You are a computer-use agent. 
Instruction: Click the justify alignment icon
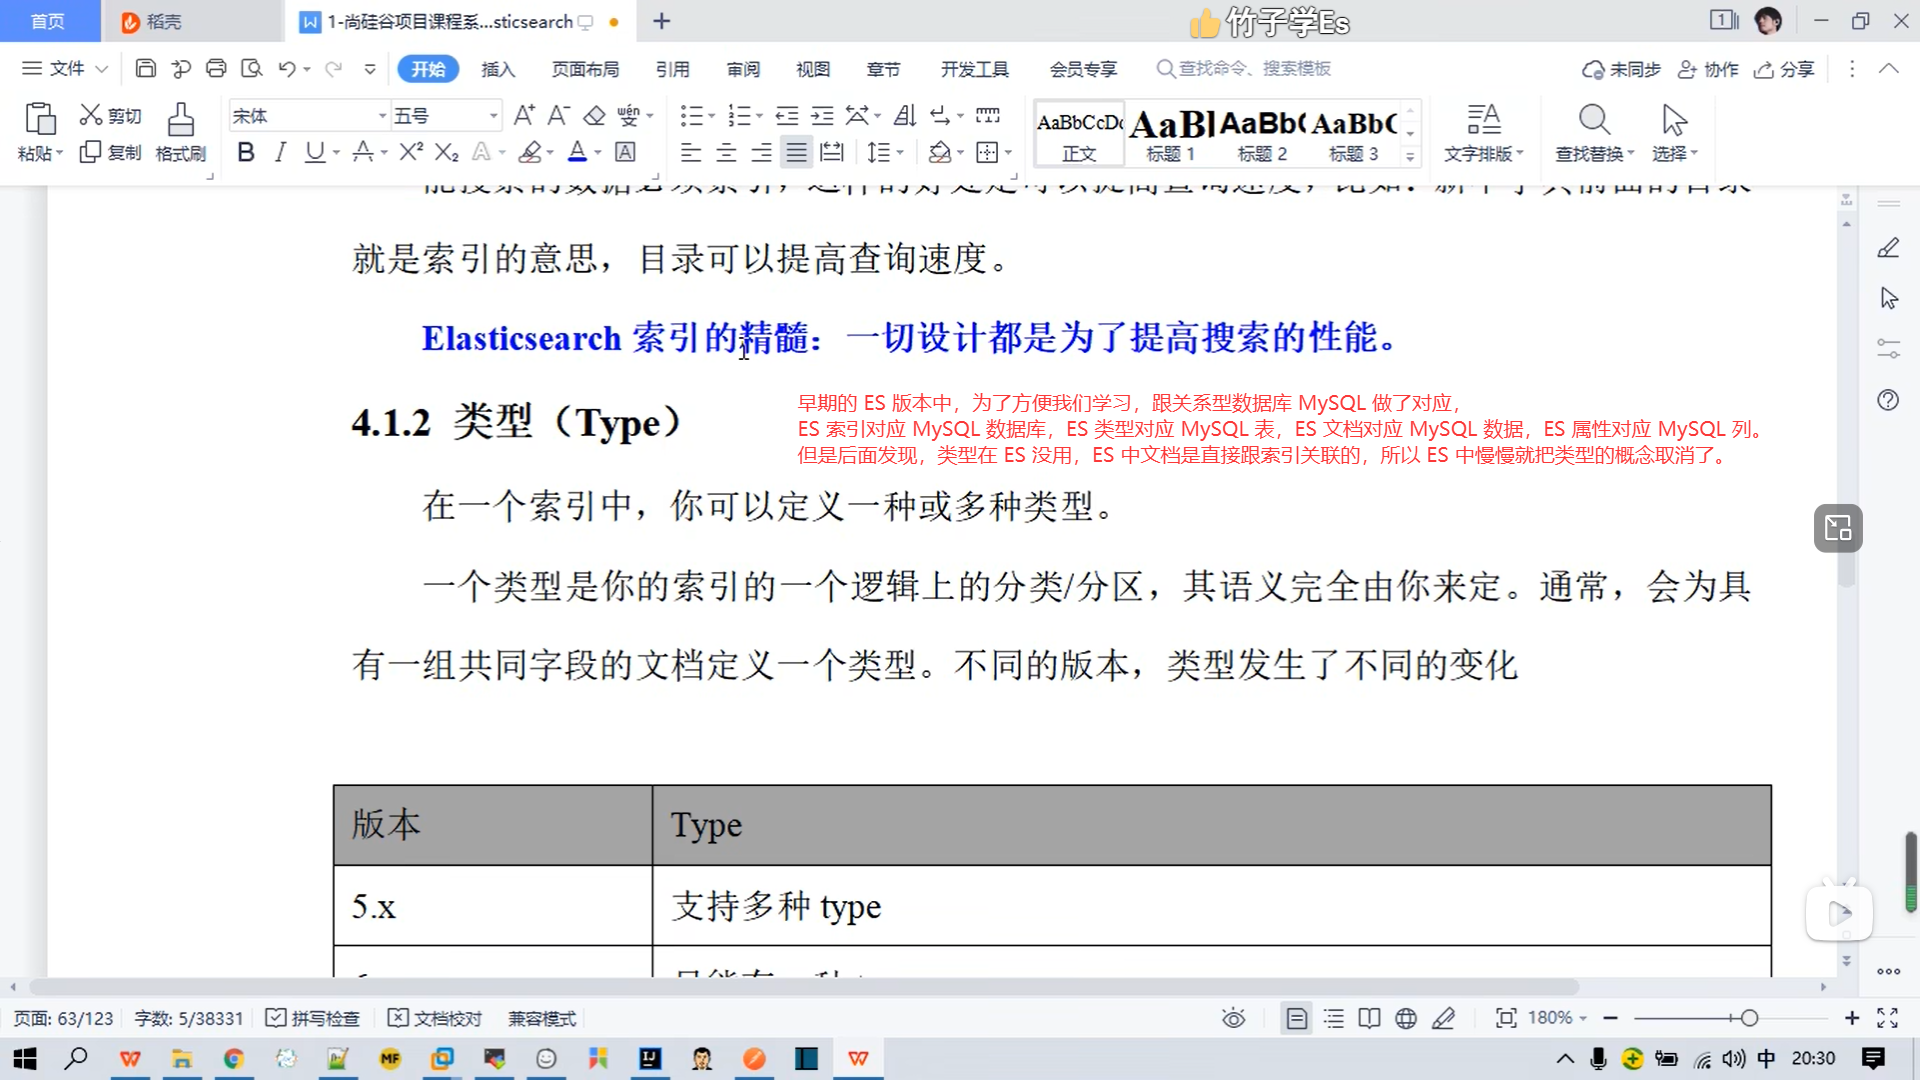coord(796,152)
